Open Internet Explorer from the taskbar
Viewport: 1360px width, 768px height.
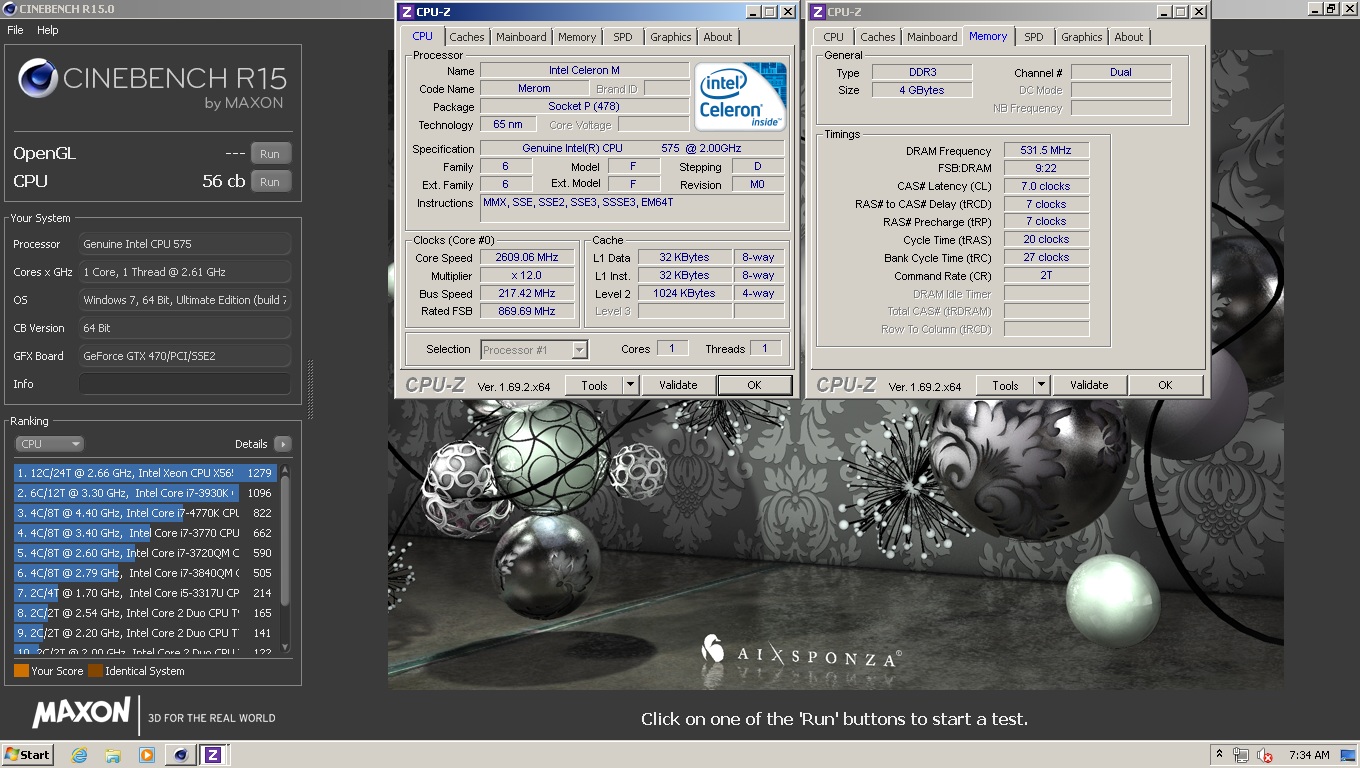pos(80,755)
